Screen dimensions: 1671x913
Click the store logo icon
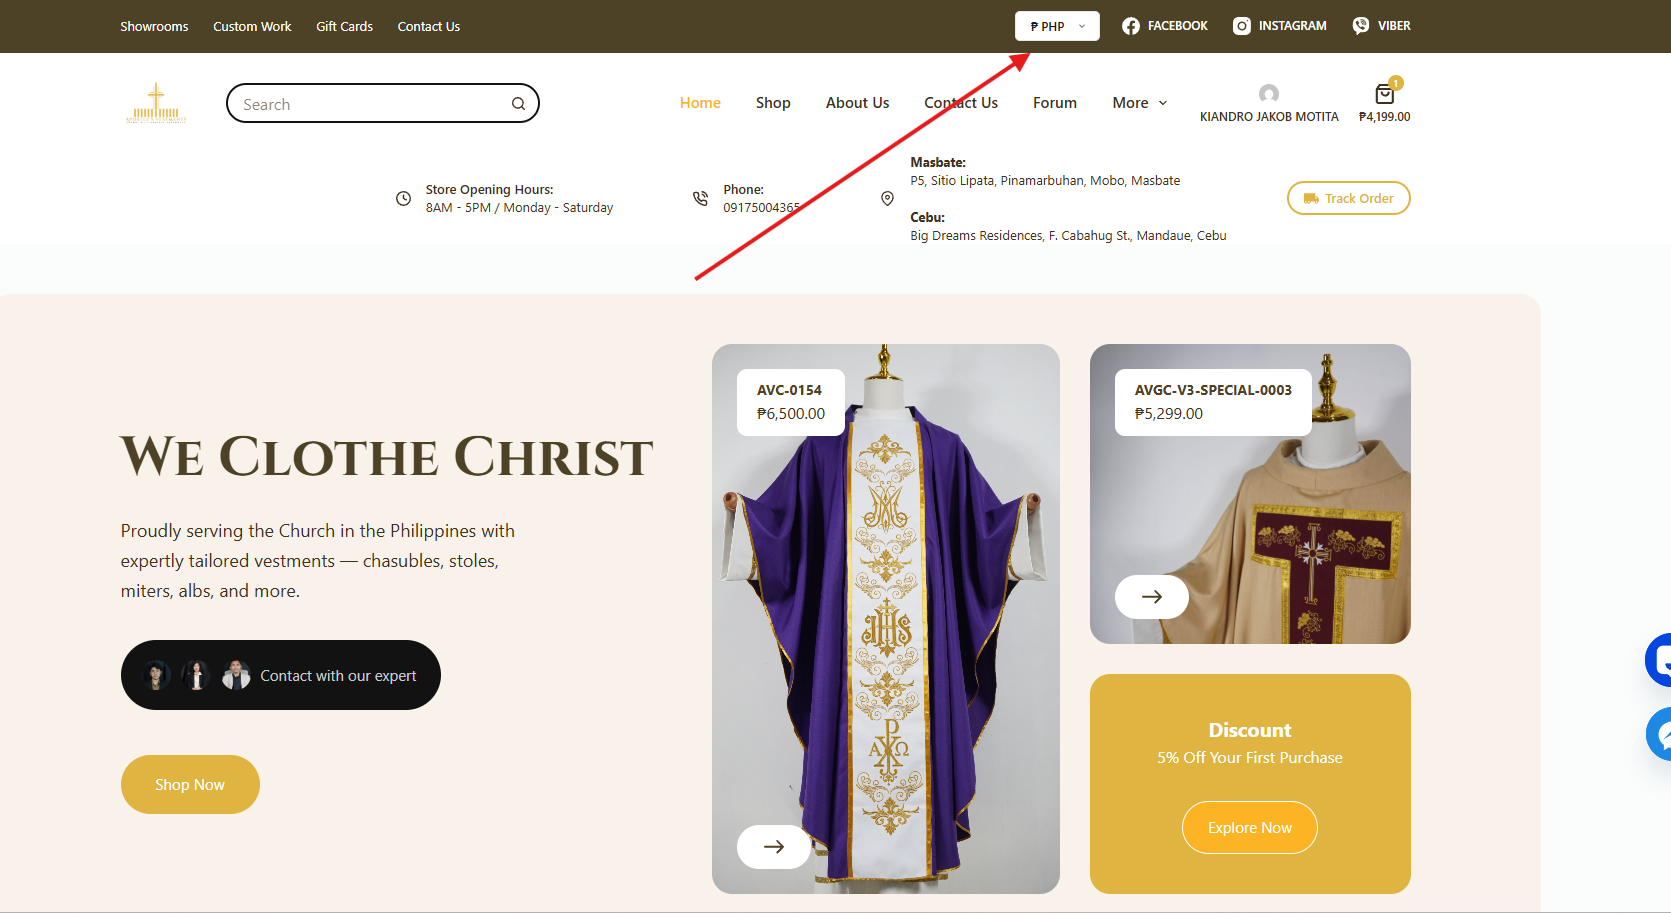click(156, 104)
